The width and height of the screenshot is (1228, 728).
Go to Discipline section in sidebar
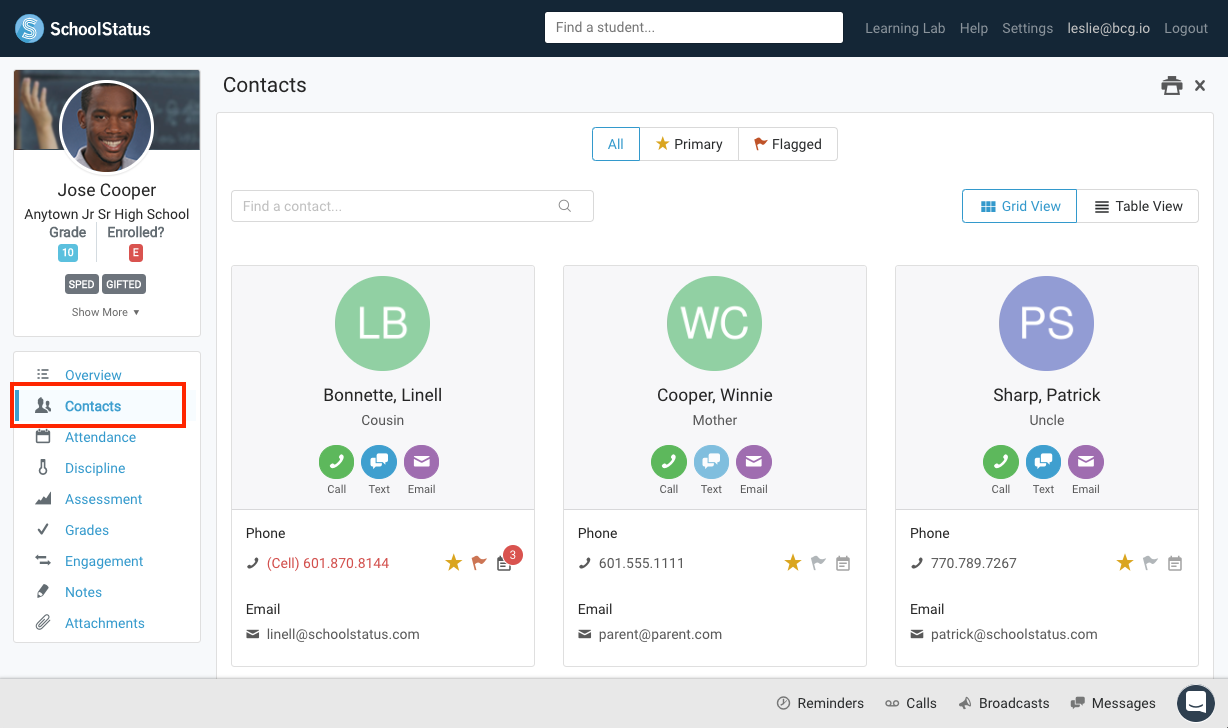coord(95,468)
